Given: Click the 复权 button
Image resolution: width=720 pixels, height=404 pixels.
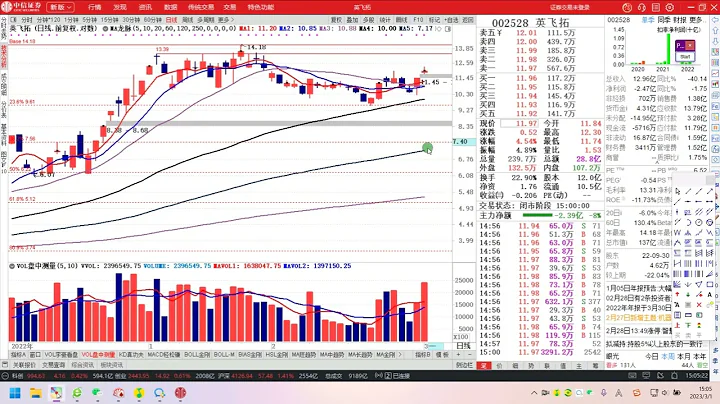Looking at the screenshot, I should [336, 20].
